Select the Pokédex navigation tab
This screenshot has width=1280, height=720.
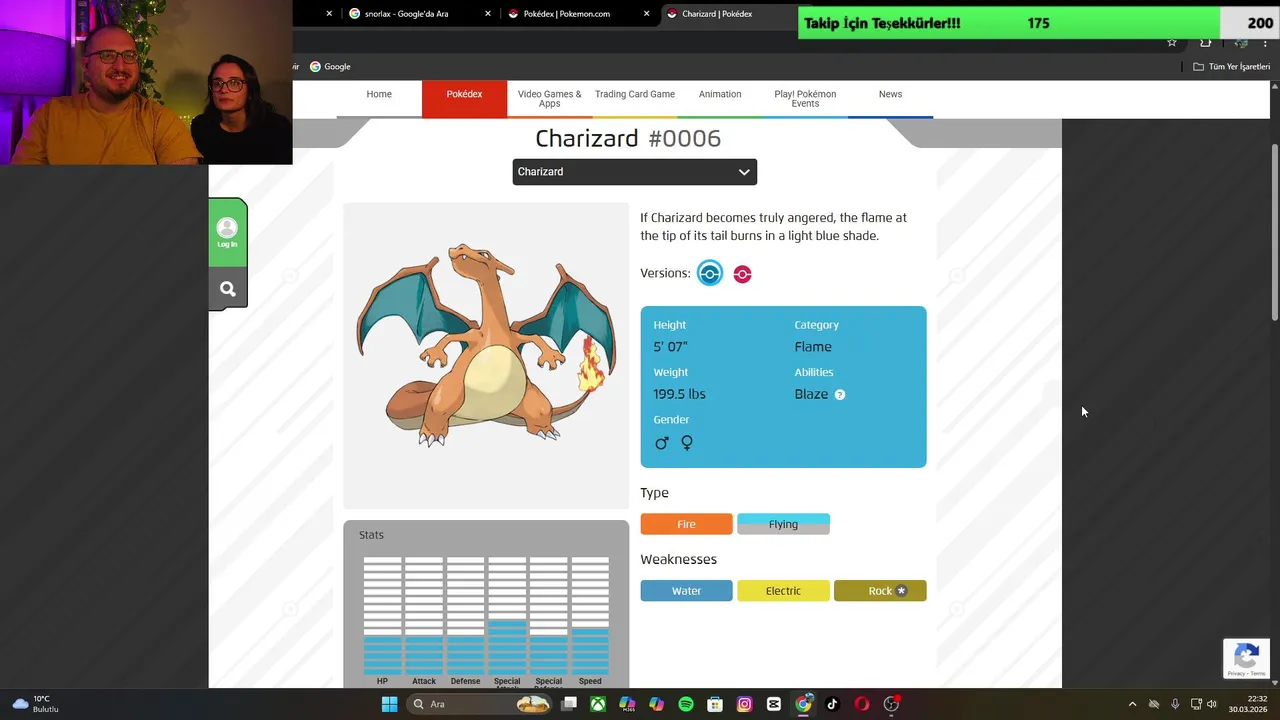[464, 98]
